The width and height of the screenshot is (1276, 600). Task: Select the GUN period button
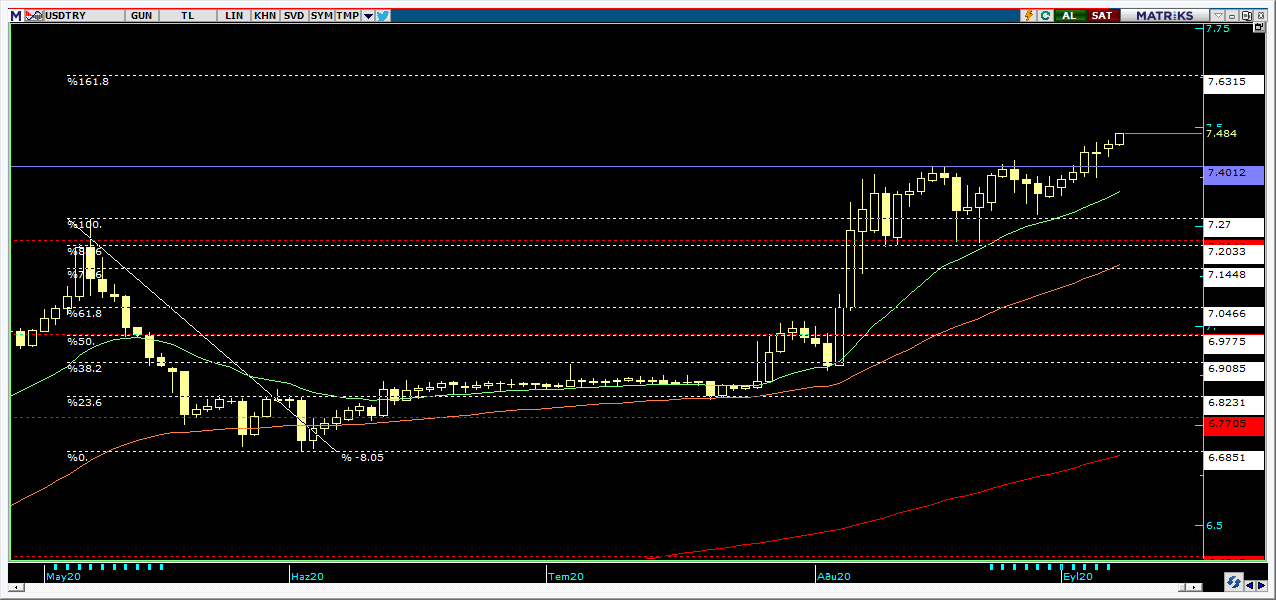(x=141, y=15)
